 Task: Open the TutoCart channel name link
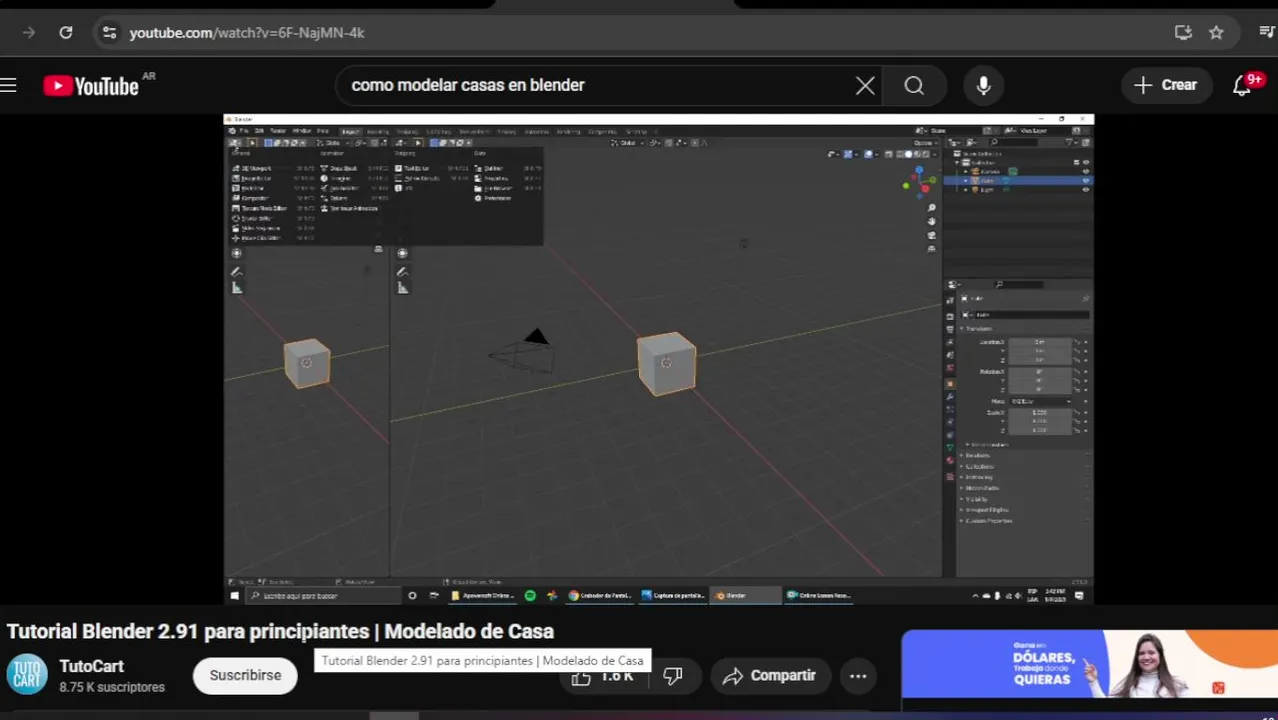tap(91, 667)
